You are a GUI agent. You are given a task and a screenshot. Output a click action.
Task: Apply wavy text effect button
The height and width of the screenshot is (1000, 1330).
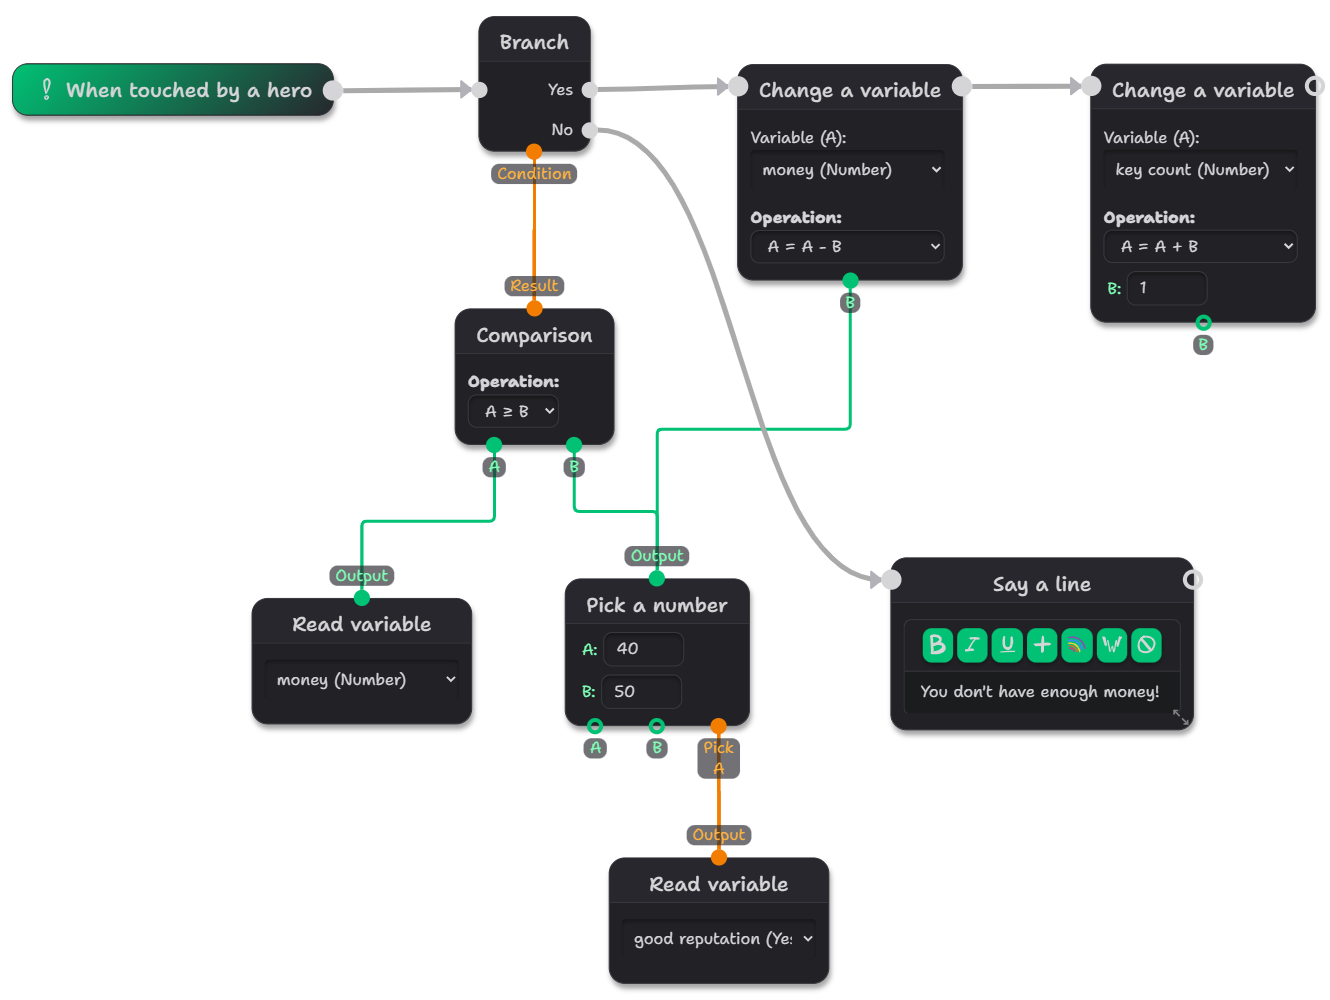[1112, 645]
